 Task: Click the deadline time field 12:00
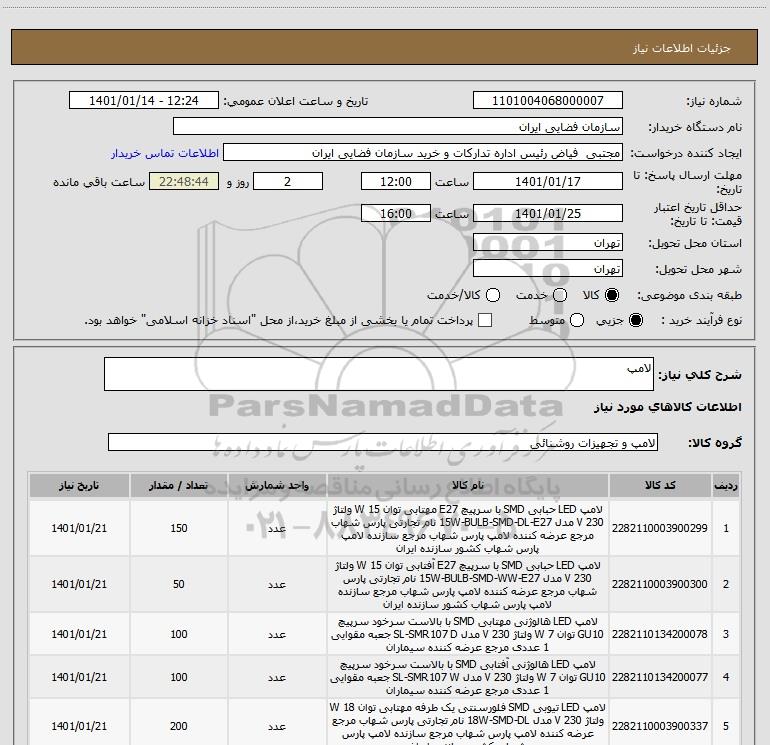396,181
